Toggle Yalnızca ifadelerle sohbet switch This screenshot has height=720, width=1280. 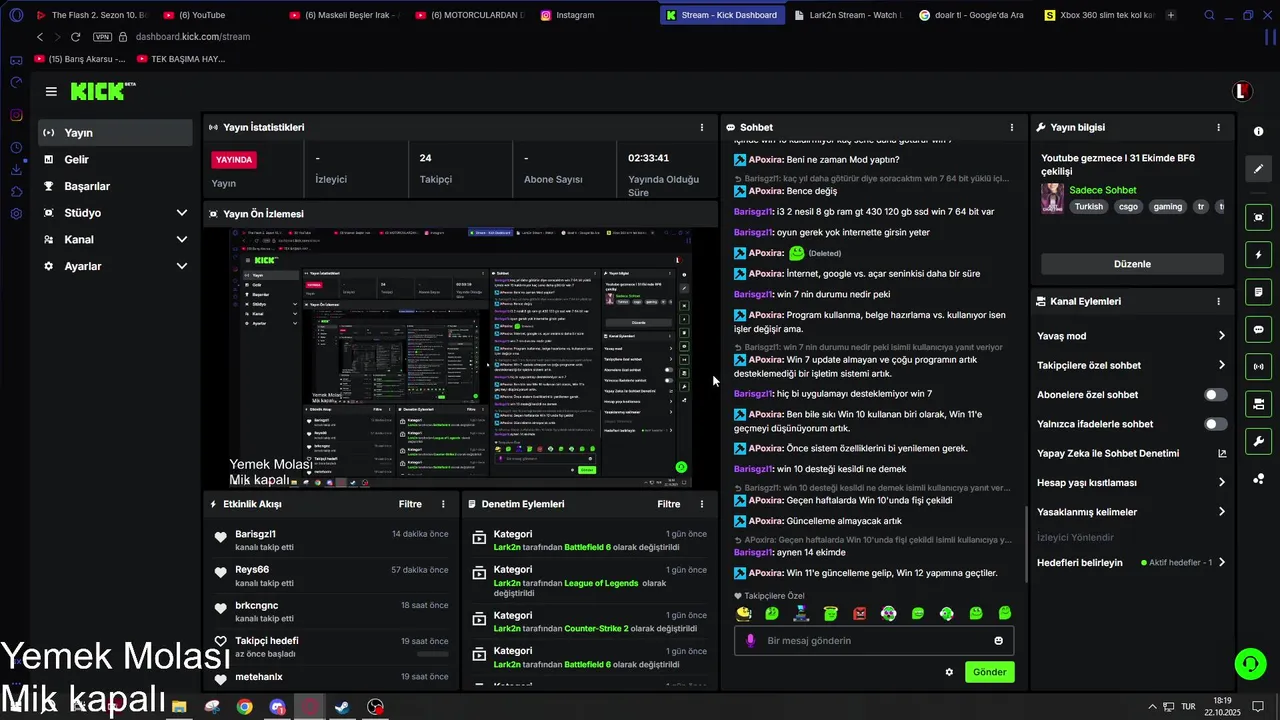coord(1215,424)
